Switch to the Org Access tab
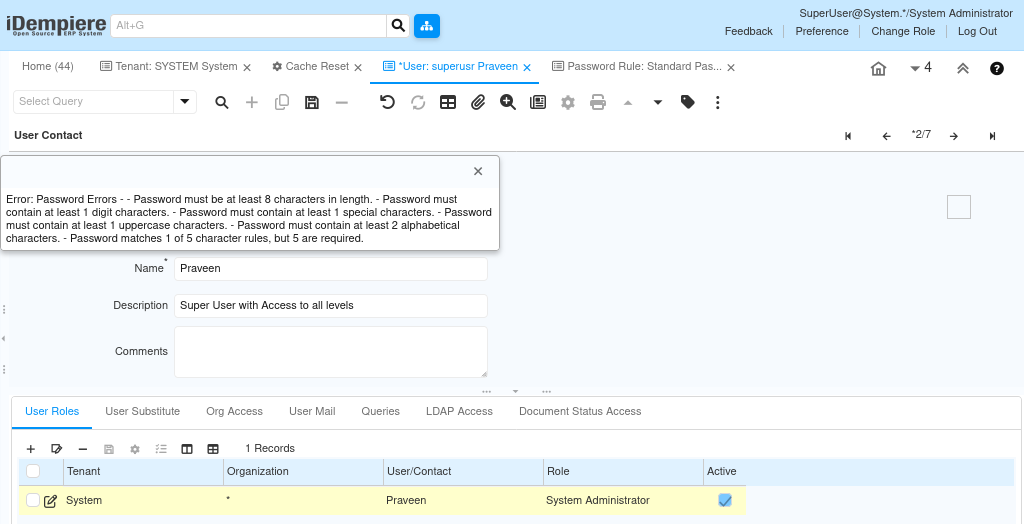This screenshot has width=1024, height=524. pyautogui.click(x=234, y=411)
